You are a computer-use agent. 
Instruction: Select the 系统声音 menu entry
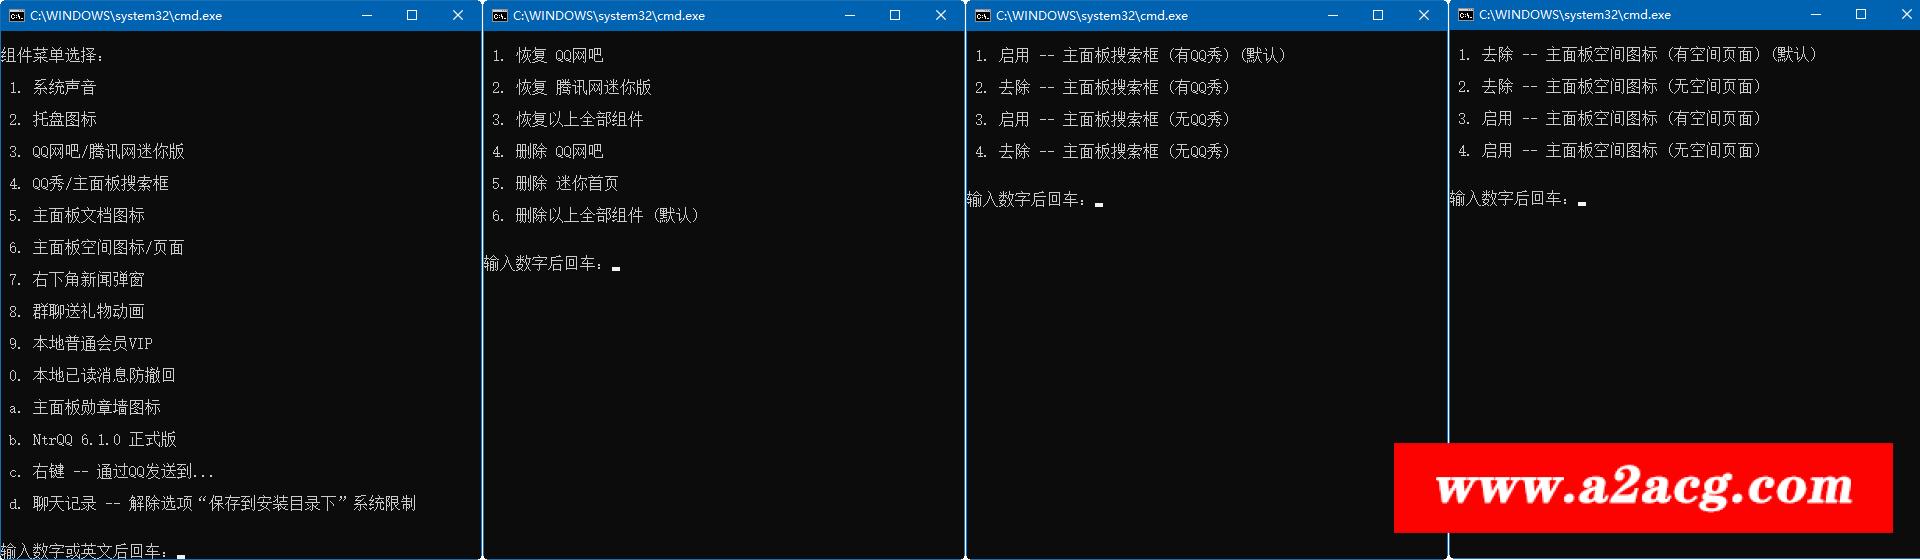pos(64,88)
